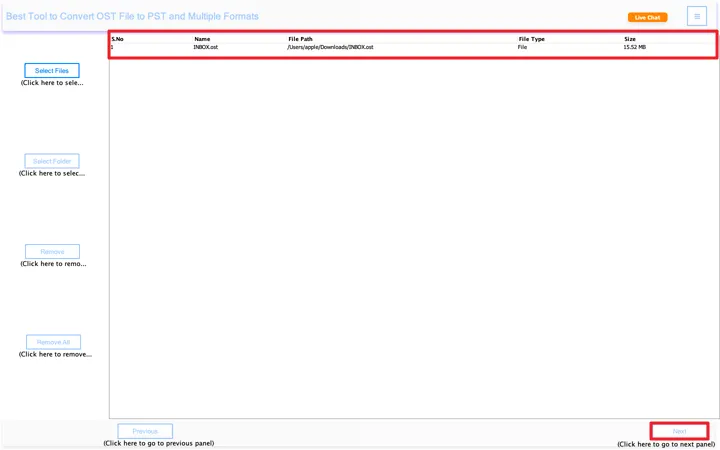Click the /Users/apple/Downloads/INBOX.ost path cell
The height and width of the screenshot is (450, 720).
330,47
